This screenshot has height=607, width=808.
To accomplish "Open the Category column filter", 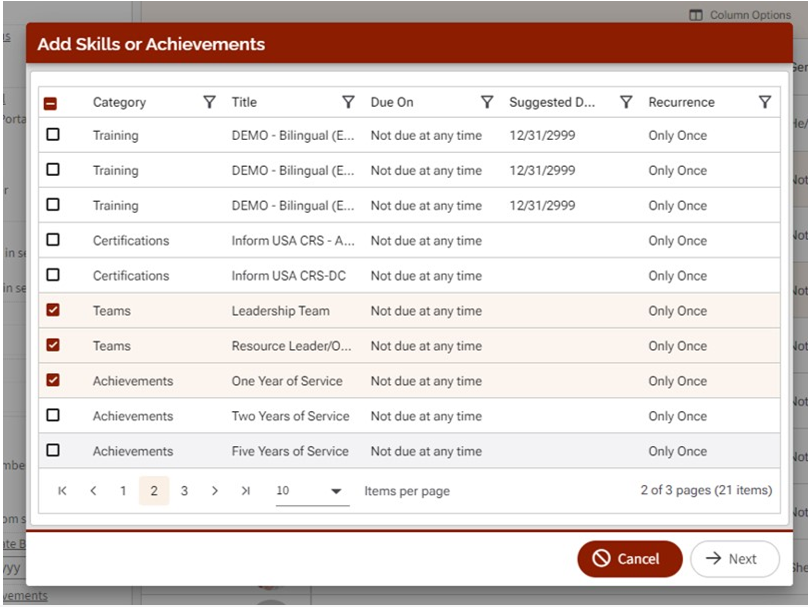I will (209, 102).
